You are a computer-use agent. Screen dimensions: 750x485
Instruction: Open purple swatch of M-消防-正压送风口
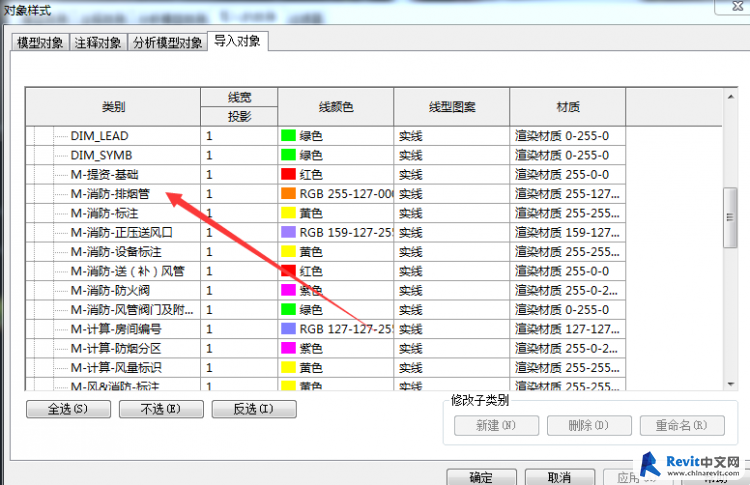(288, 232)
